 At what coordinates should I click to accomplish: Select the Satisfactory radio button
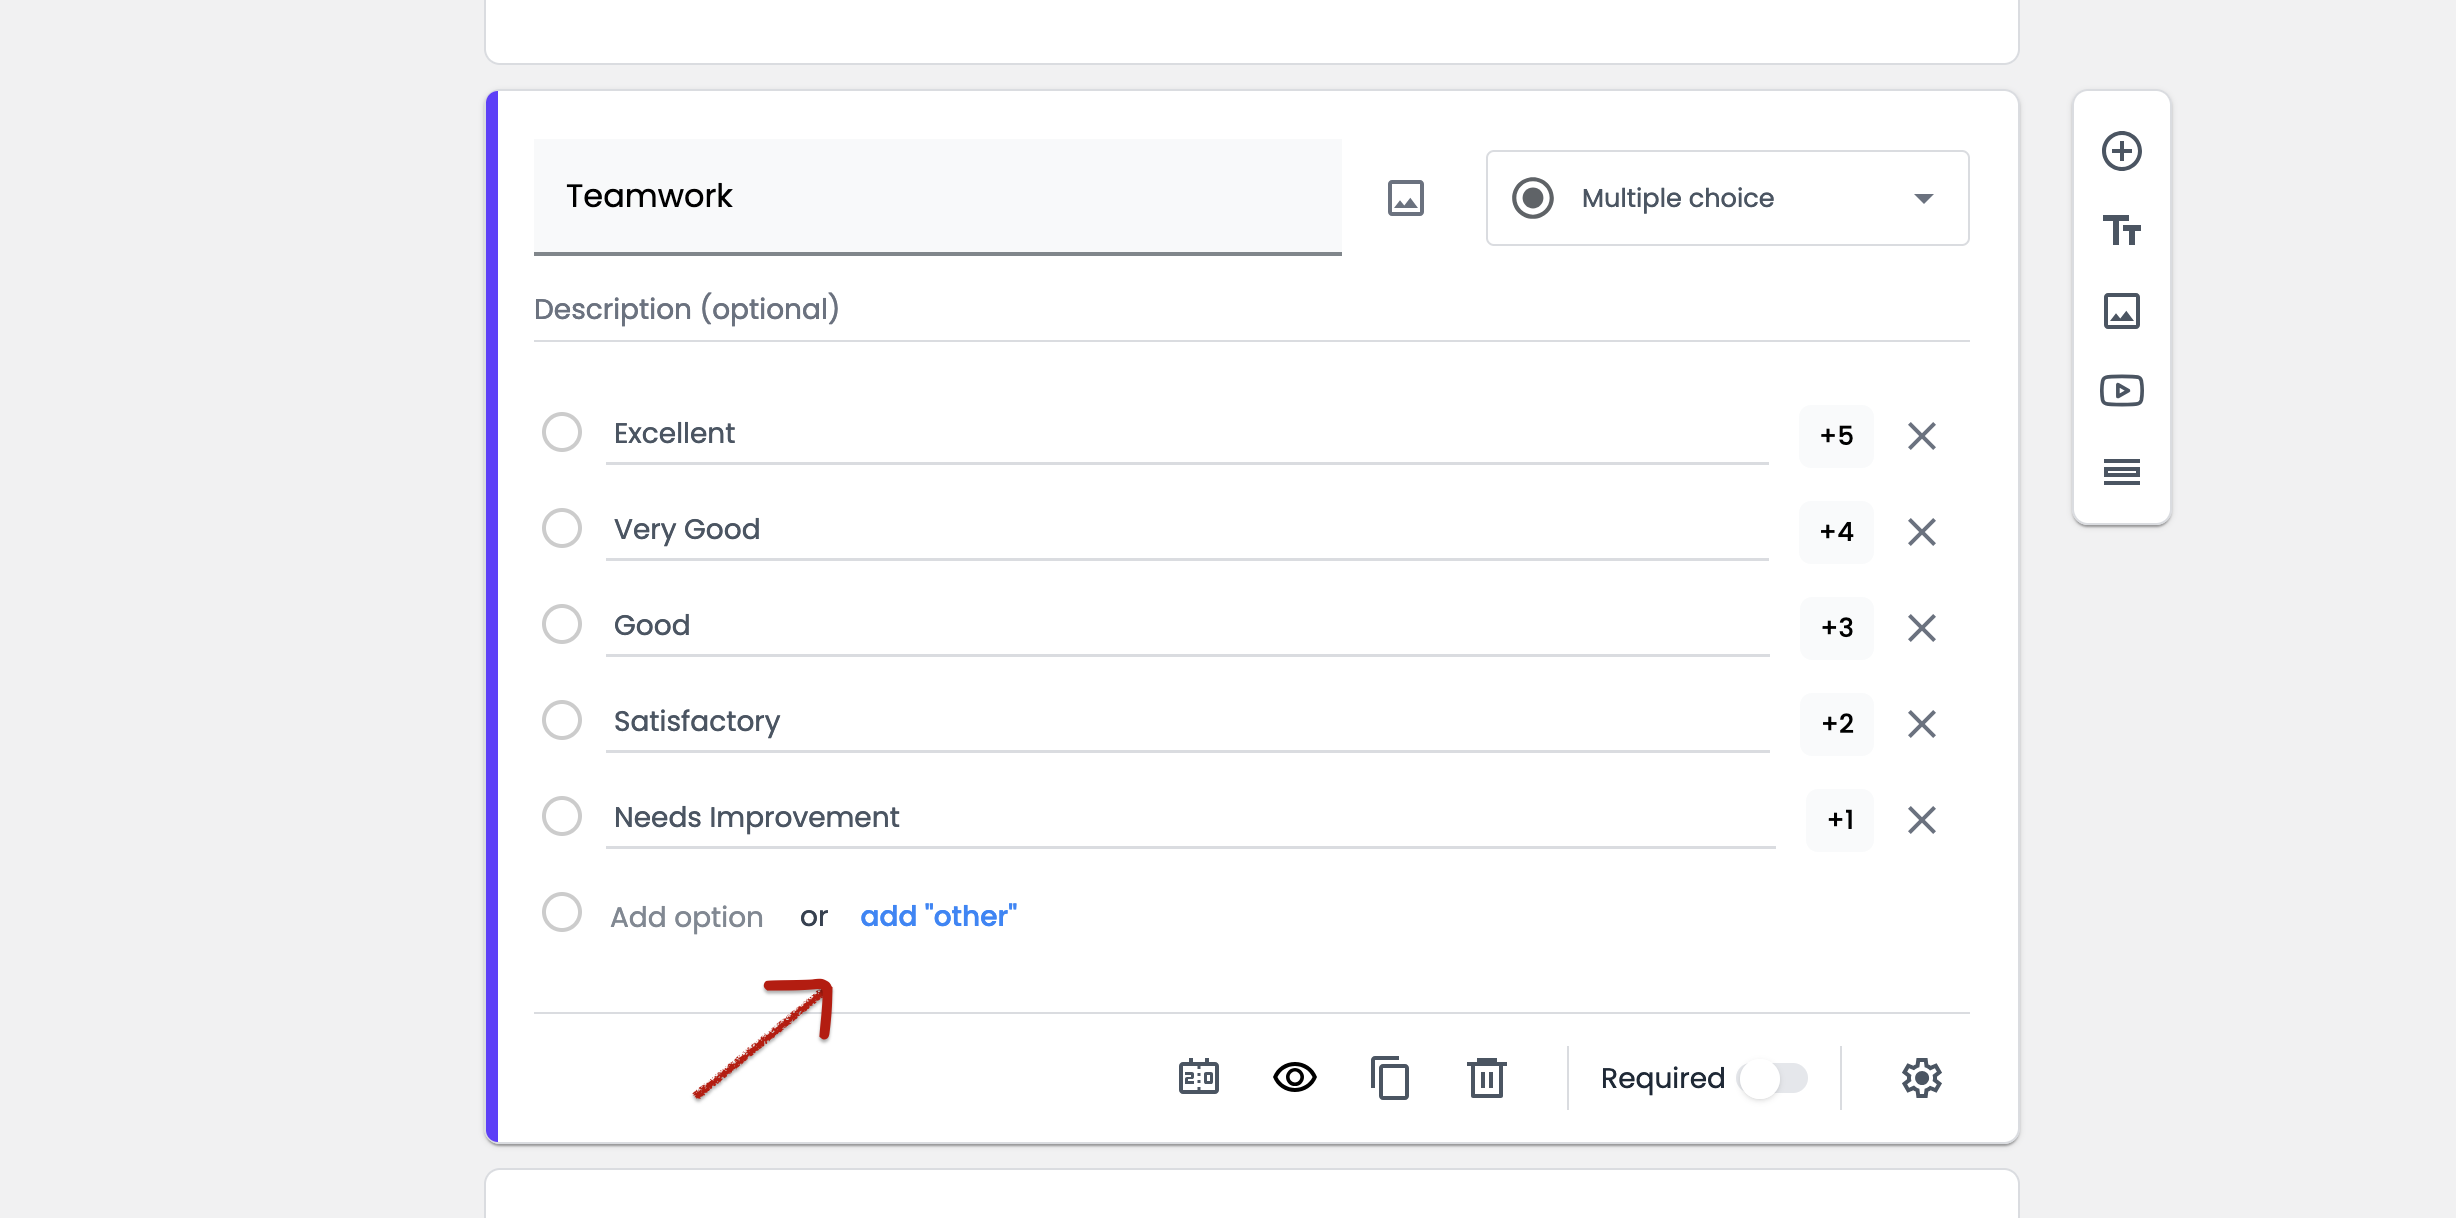(x=562, y=720)
